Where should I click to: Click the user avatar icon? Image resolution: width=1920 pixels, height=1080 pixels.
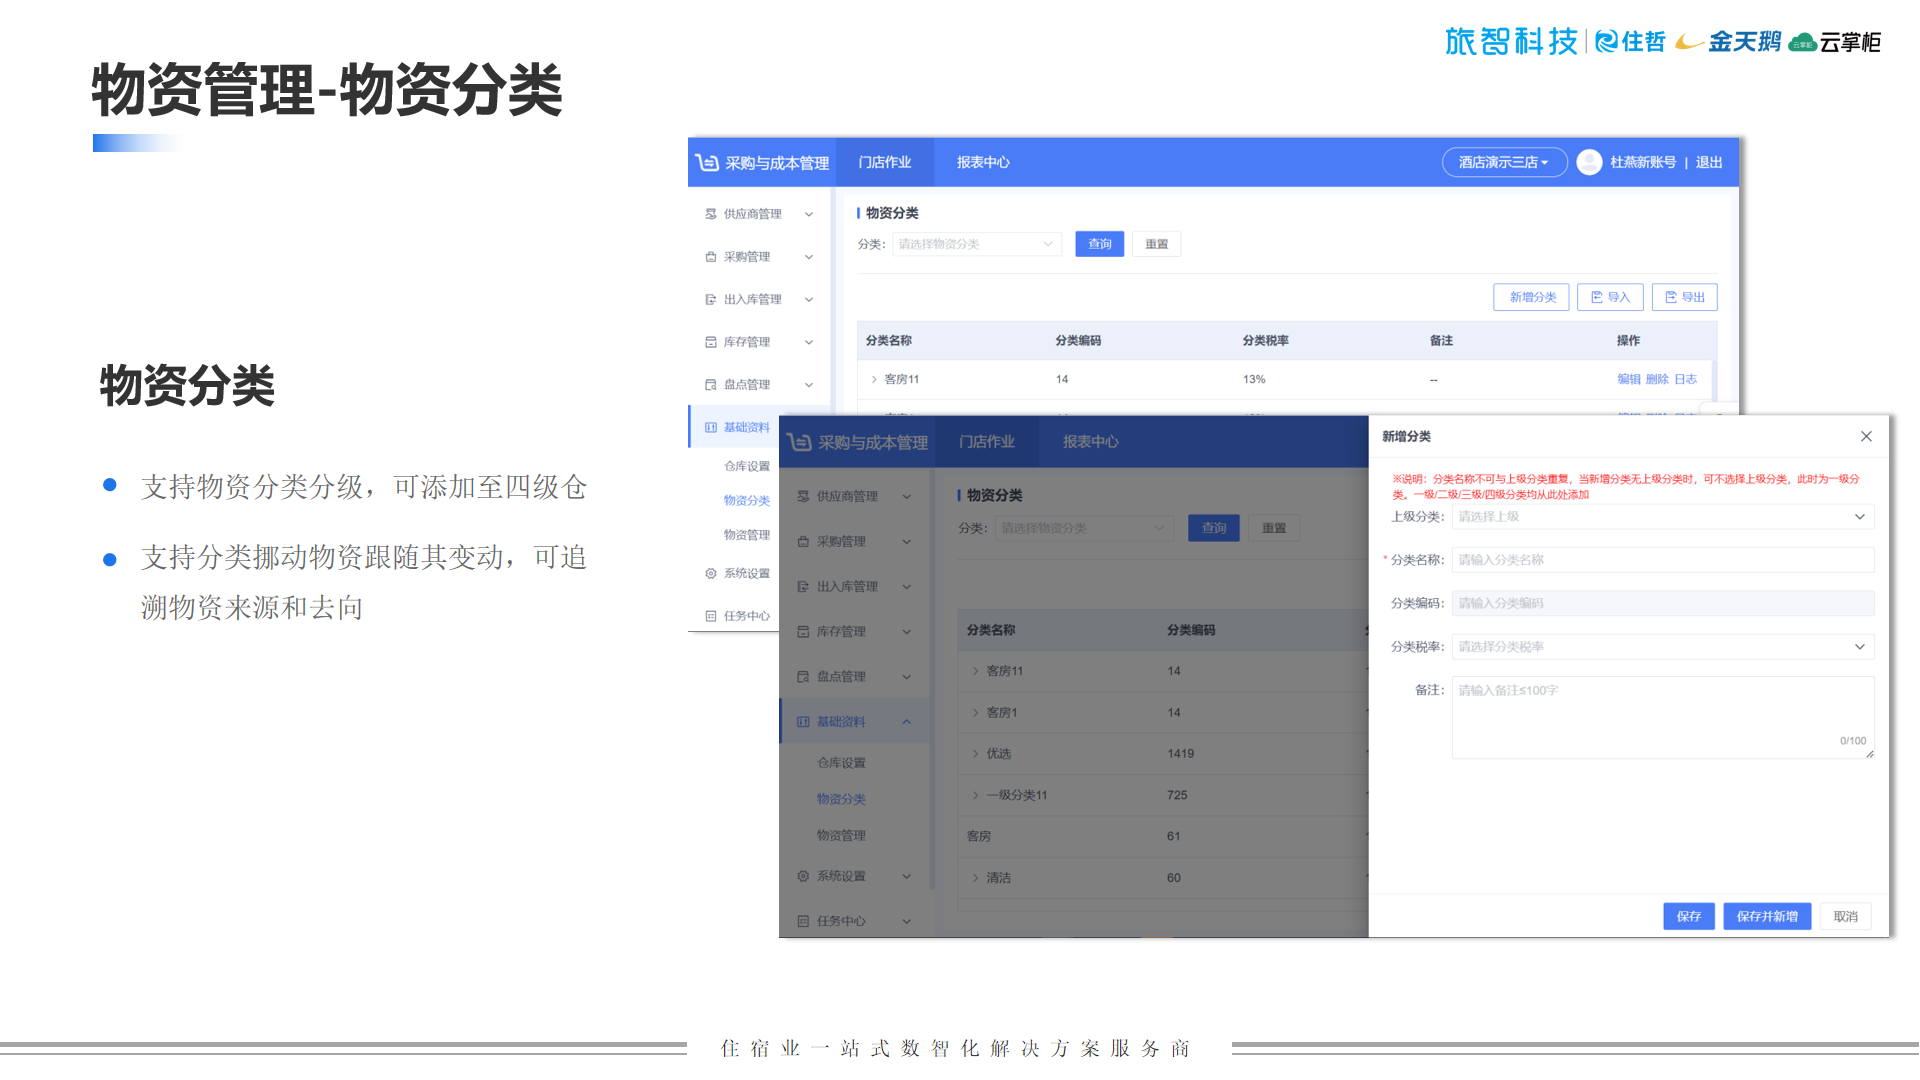(1589, 162)
